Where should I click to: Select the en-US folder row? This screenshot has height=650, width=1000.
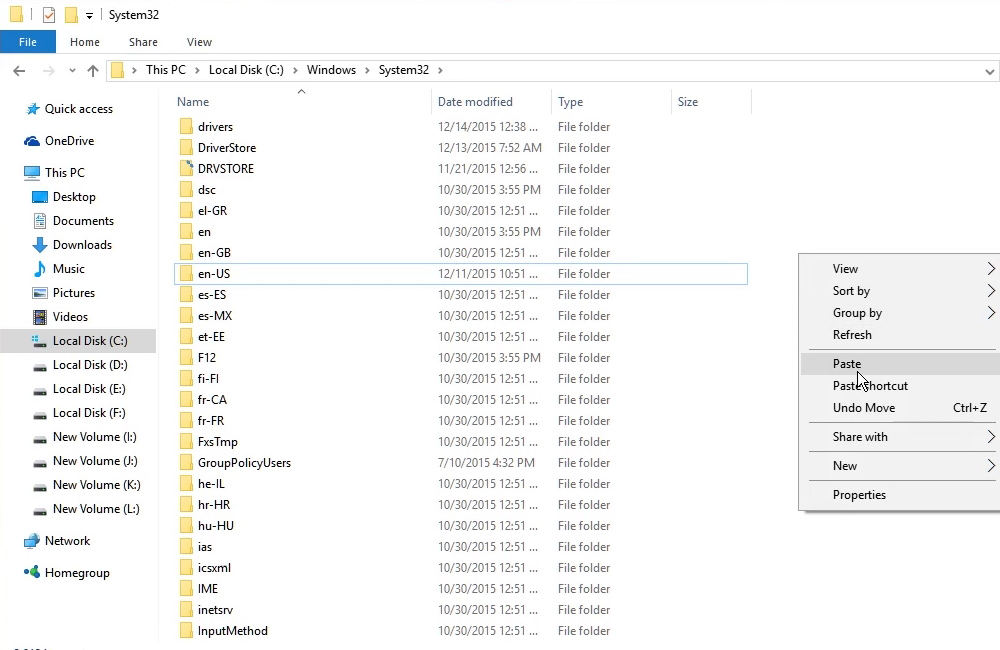[x=460, y=274]
